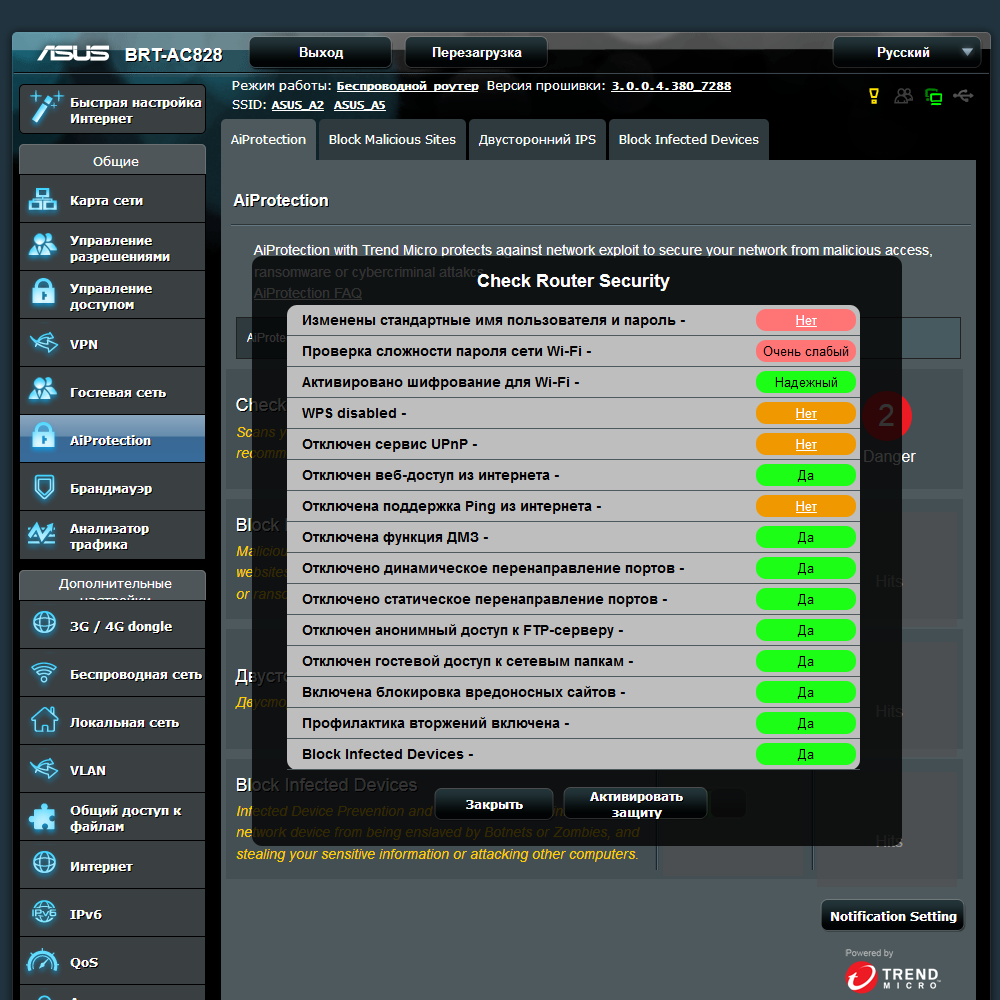Open Брандмауэр shield icon
This screenshot has width=1000, height=1000.
[x=44, y=487]
